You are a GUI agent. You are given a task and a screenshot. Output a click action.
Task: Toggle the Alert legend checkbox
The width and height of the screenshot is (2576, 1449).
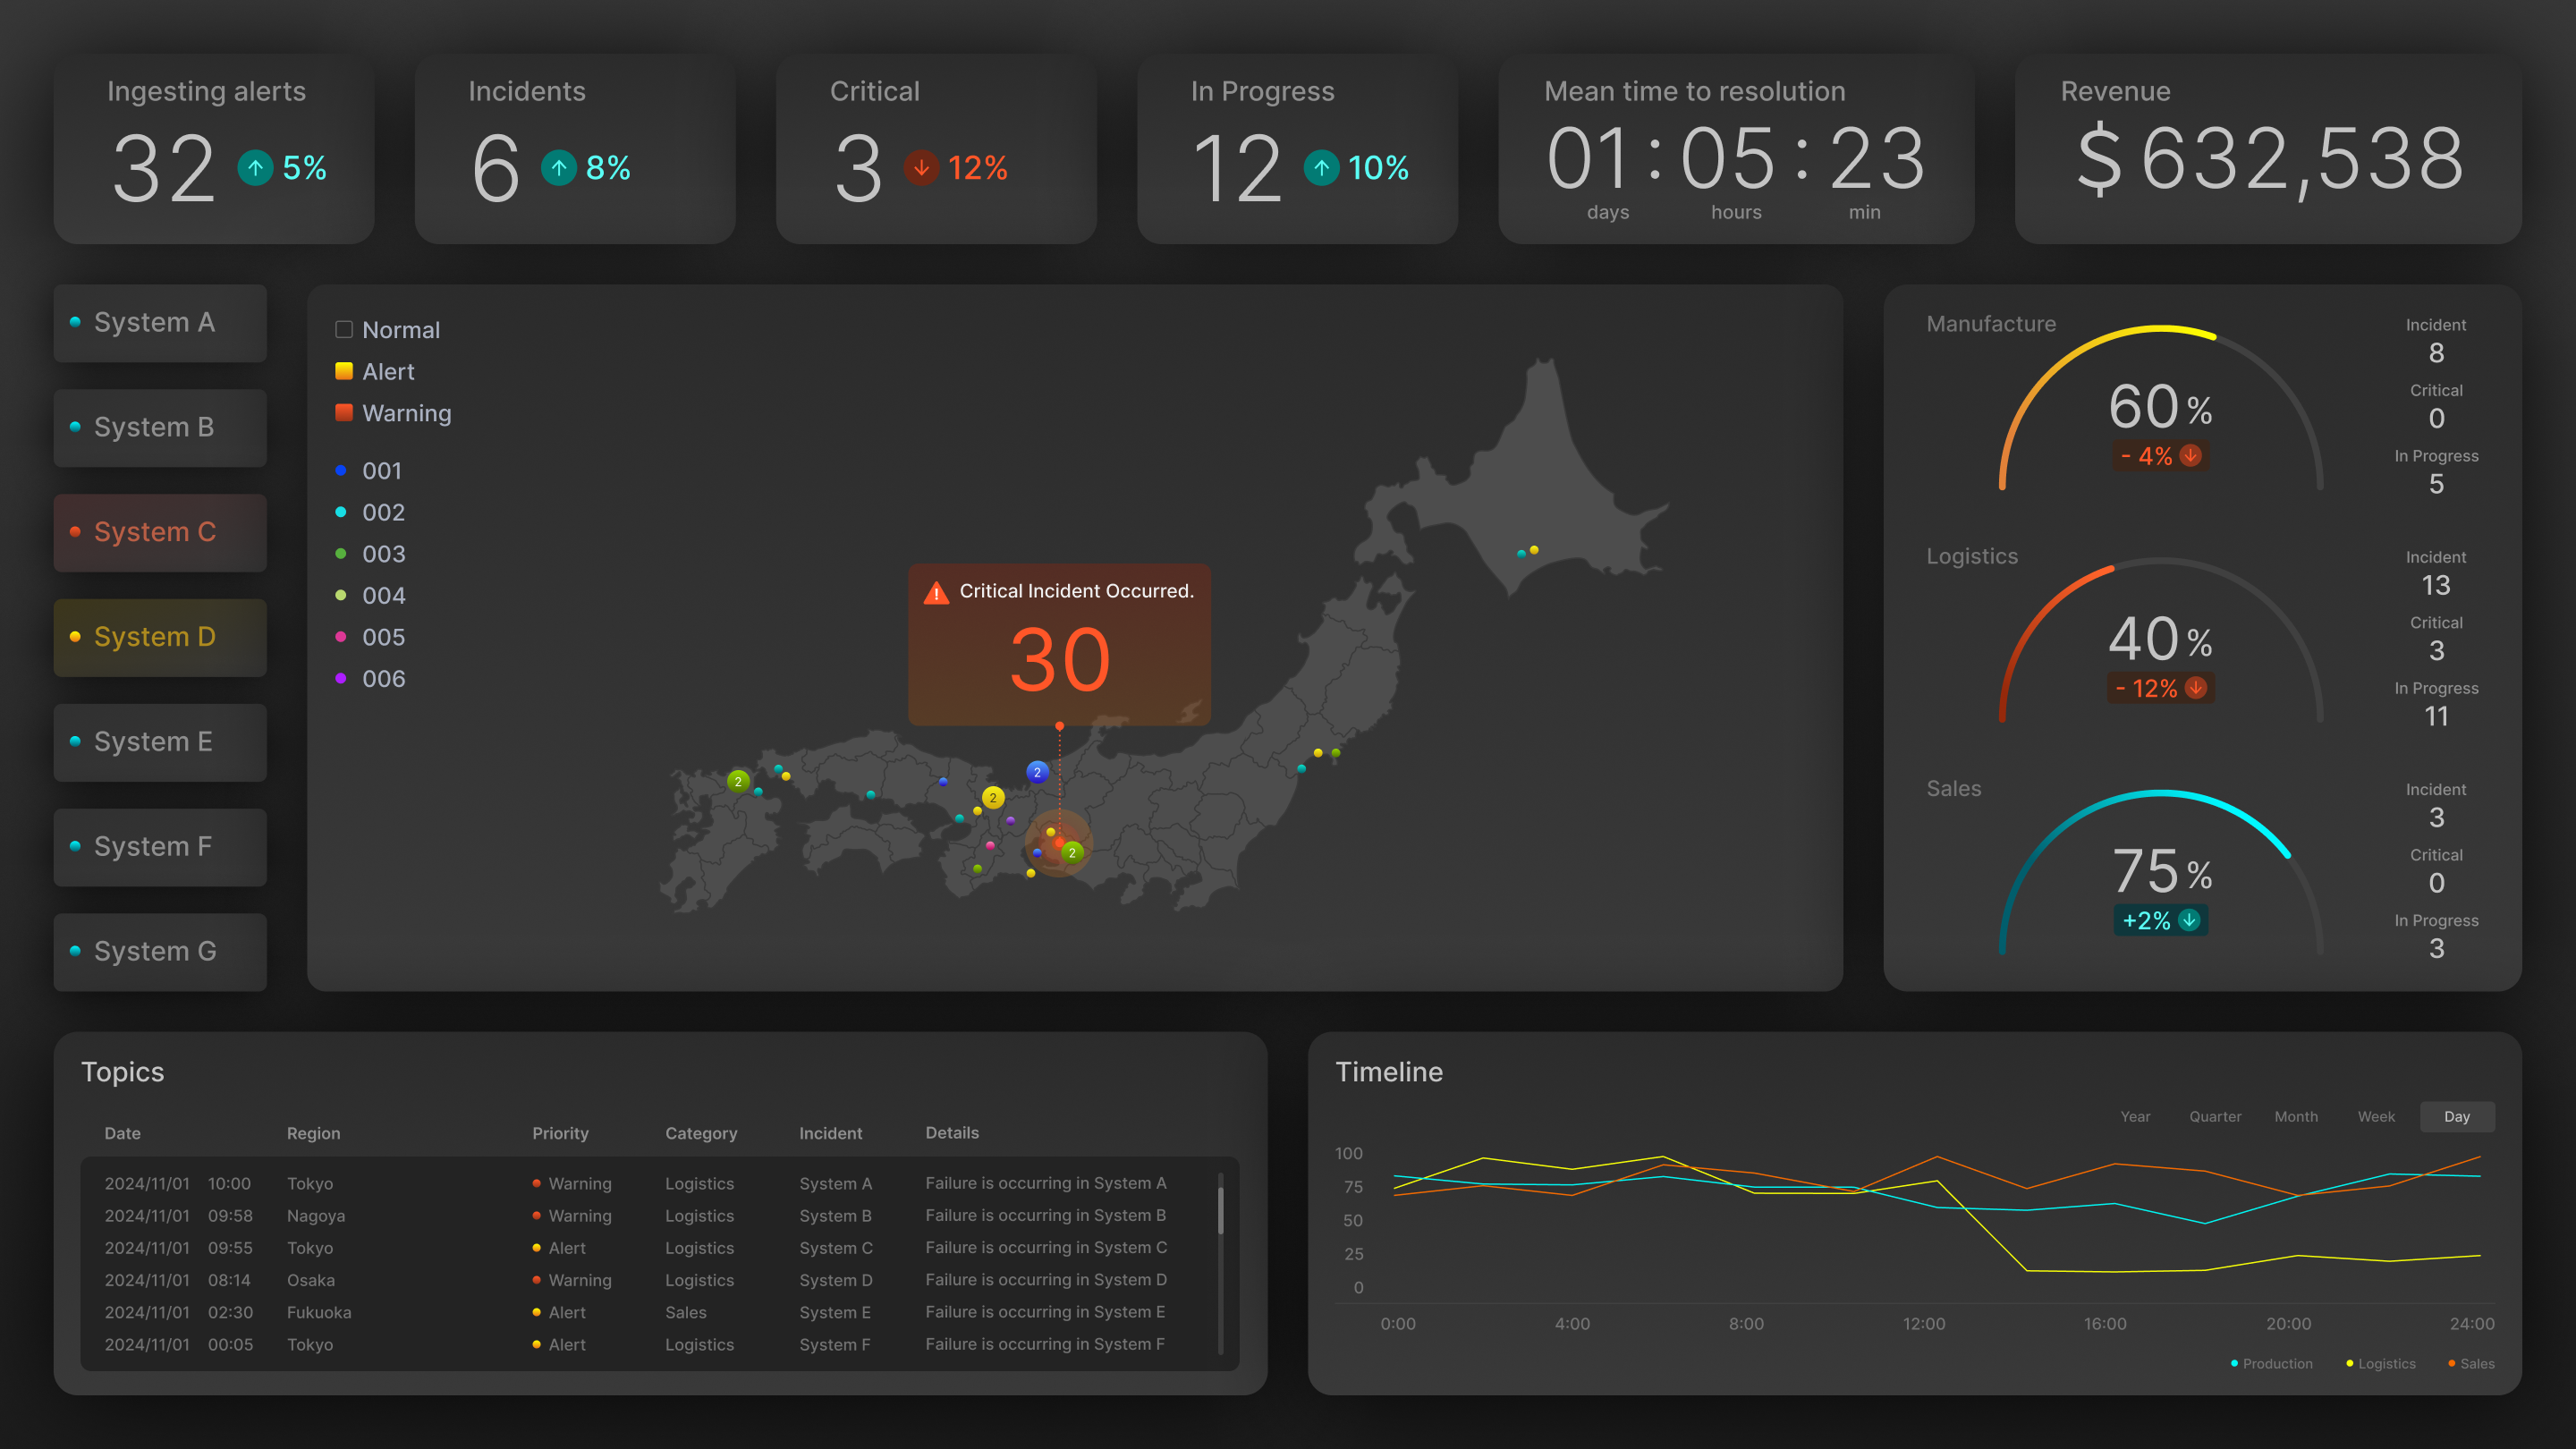click(344, 371)
